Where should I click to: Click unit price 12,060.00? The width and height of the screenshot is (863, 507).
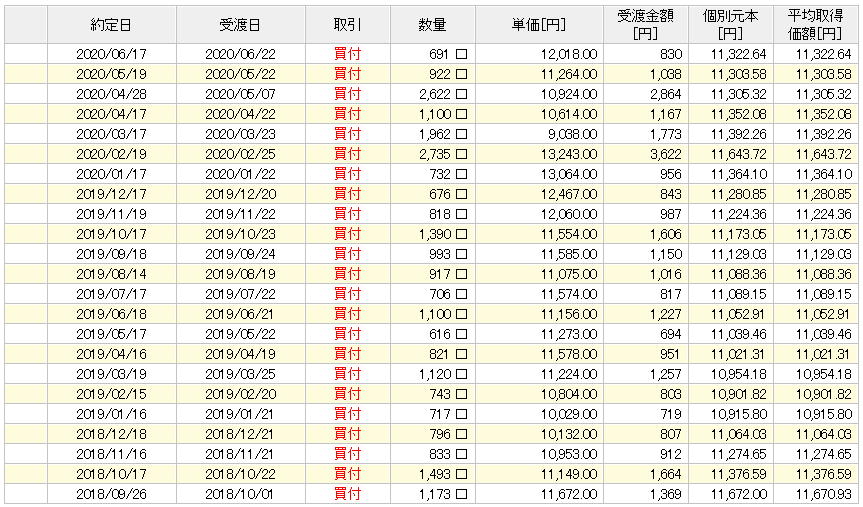(x=569, y=214)
